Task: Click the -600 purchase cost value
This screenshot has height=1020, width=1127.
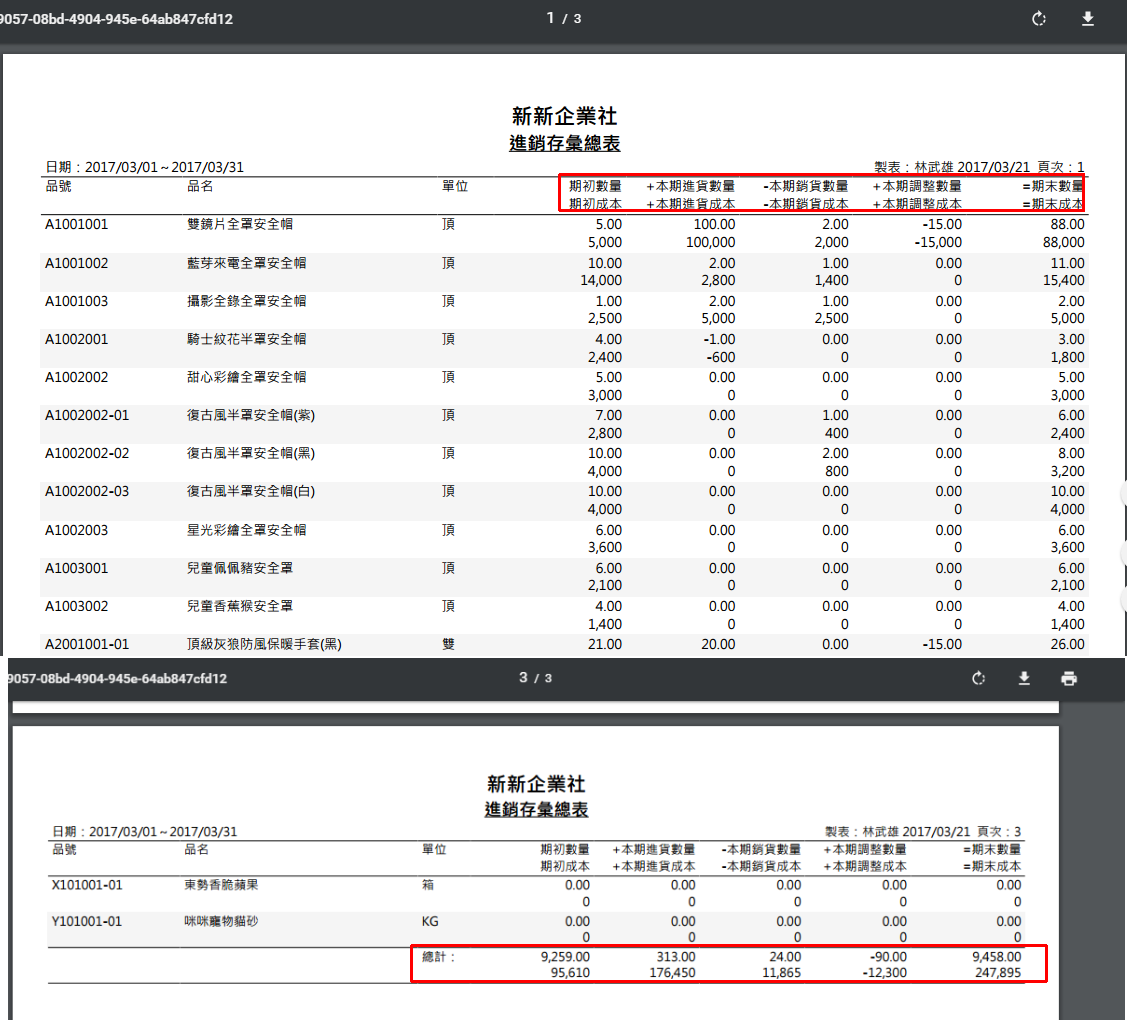Action: pos(720,357)
